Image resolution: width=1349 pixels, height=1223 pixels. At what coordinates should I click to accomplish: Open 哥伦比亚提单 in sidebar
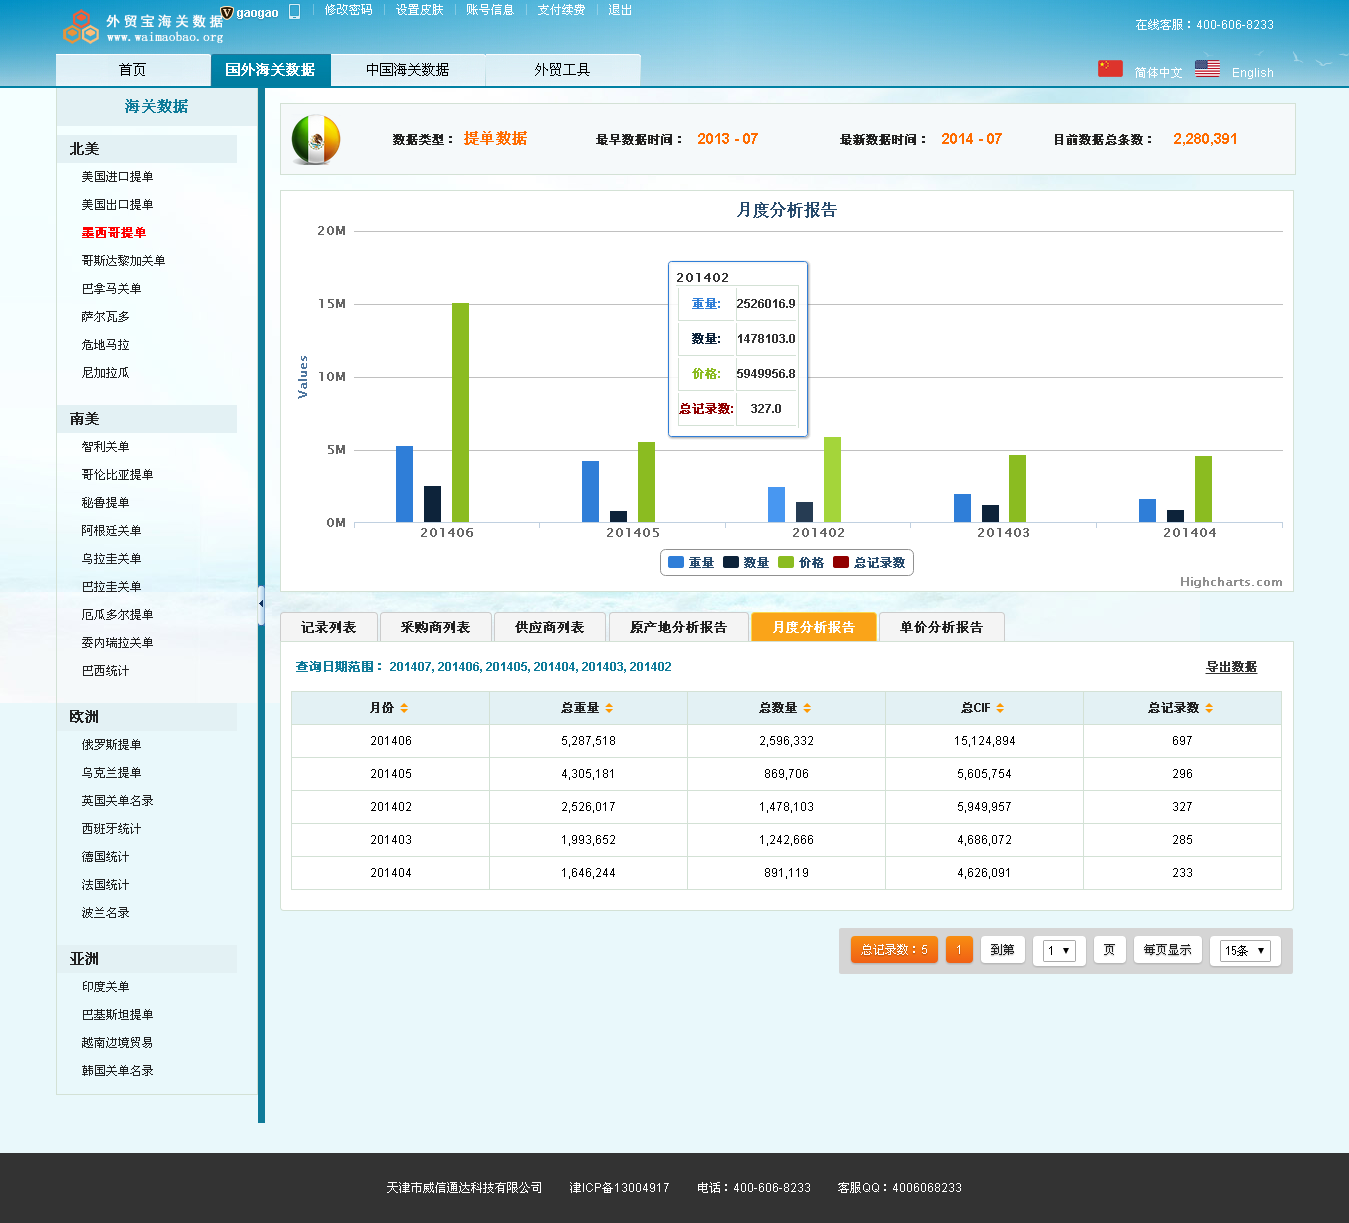point(117,475)
